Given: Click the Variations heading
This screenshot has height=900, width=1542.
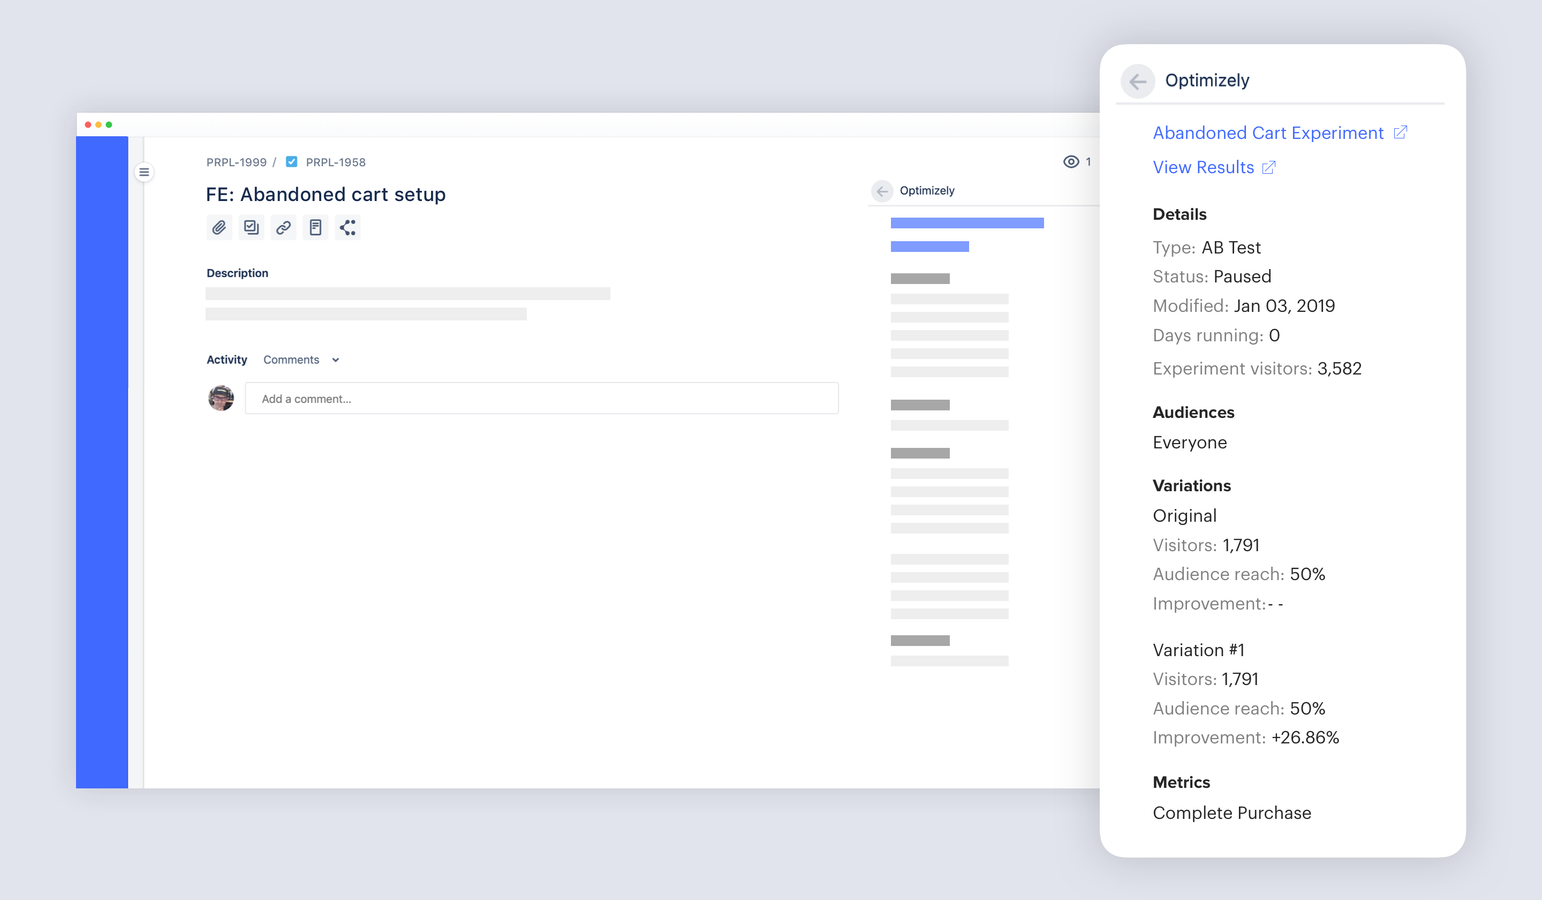Looking at the screenshot, I should (1192, 486).
